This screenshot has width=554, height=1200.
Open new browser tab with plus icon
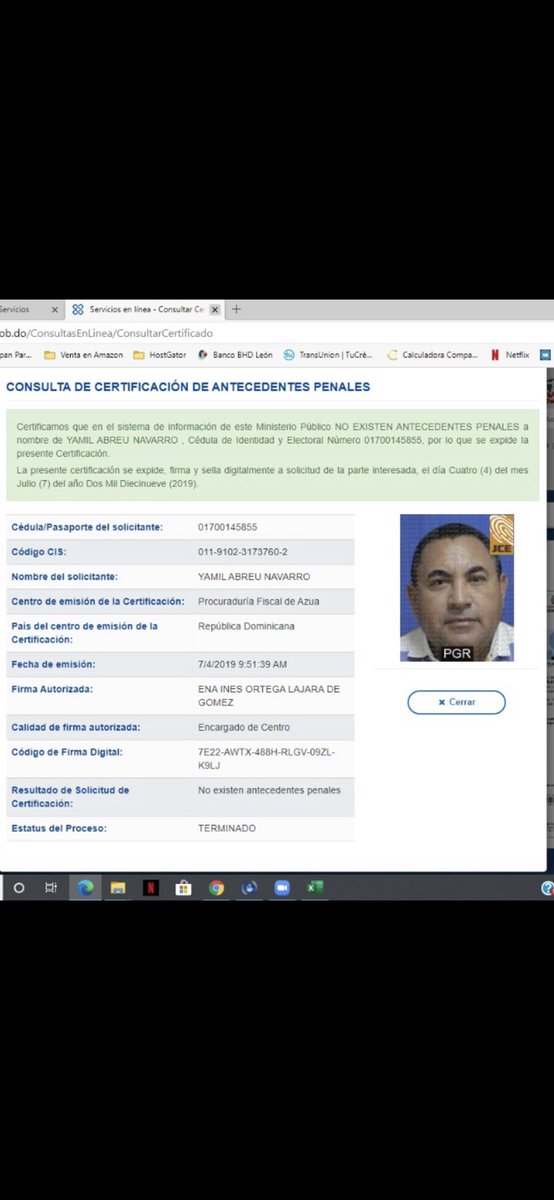236,310
